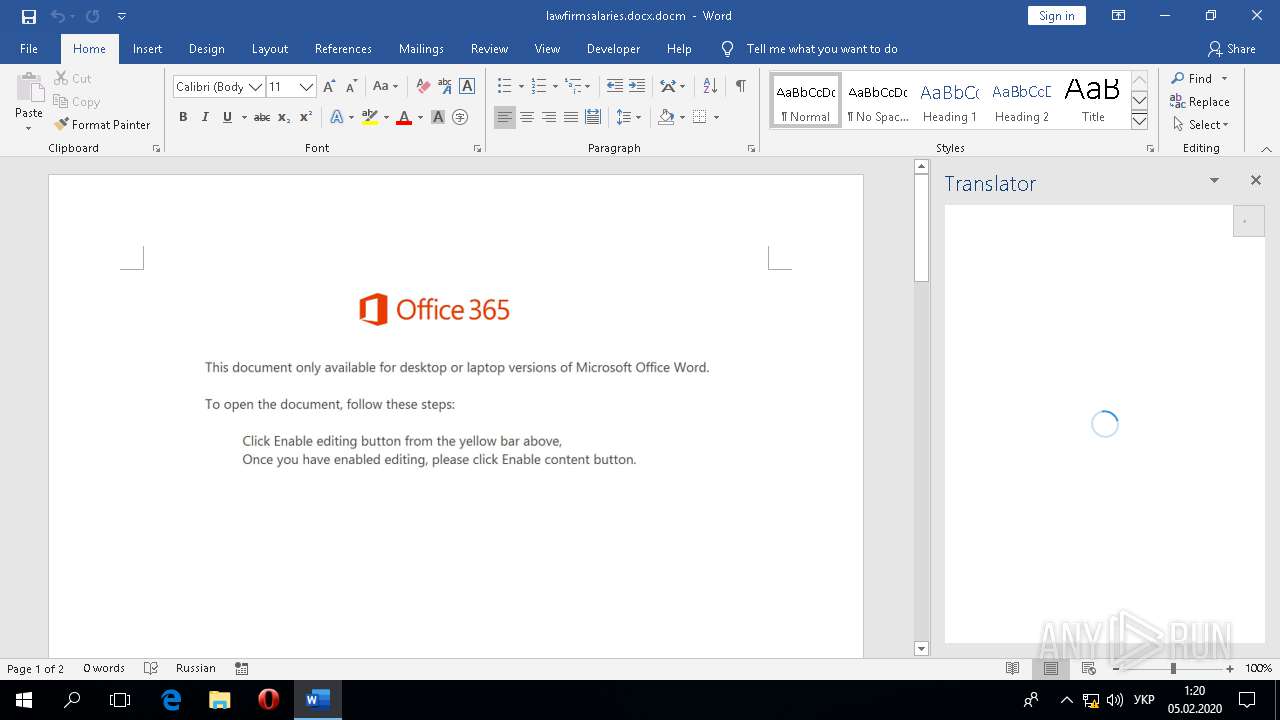Toggle Strikethrough formatting
1280x720 pixels.
pyautogui.click(x=262, y=117)
